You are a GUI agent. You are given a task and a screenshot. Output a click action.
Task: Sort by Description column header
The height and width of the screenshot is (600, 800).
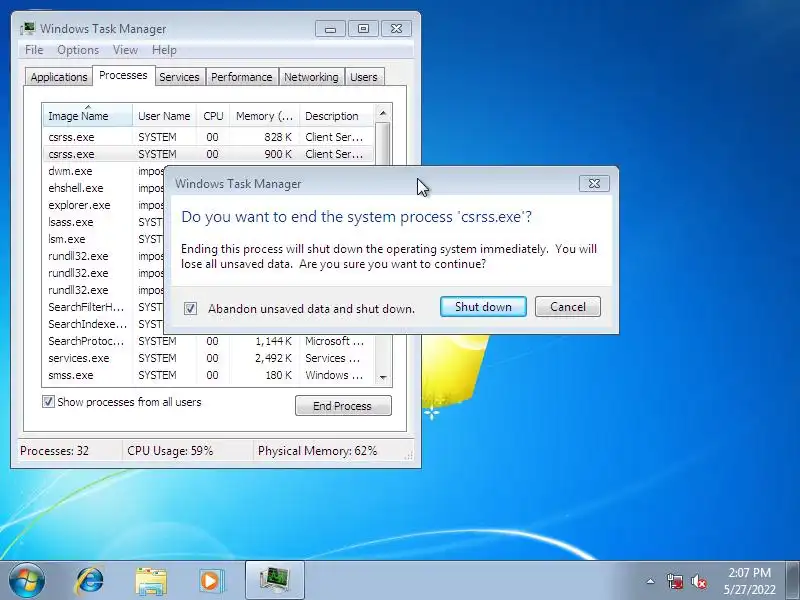point(337,116)
